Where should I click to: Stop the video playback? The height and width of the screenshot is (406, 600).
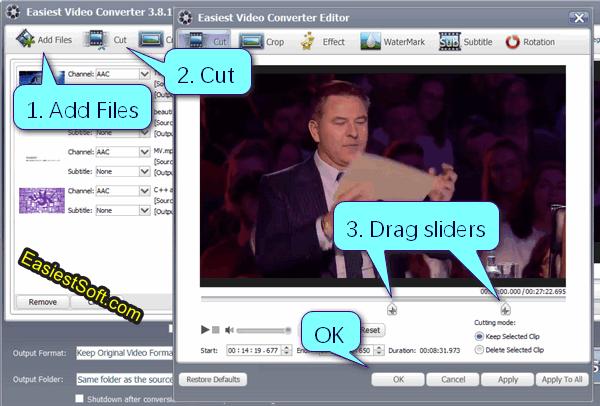tap(216, 329)
